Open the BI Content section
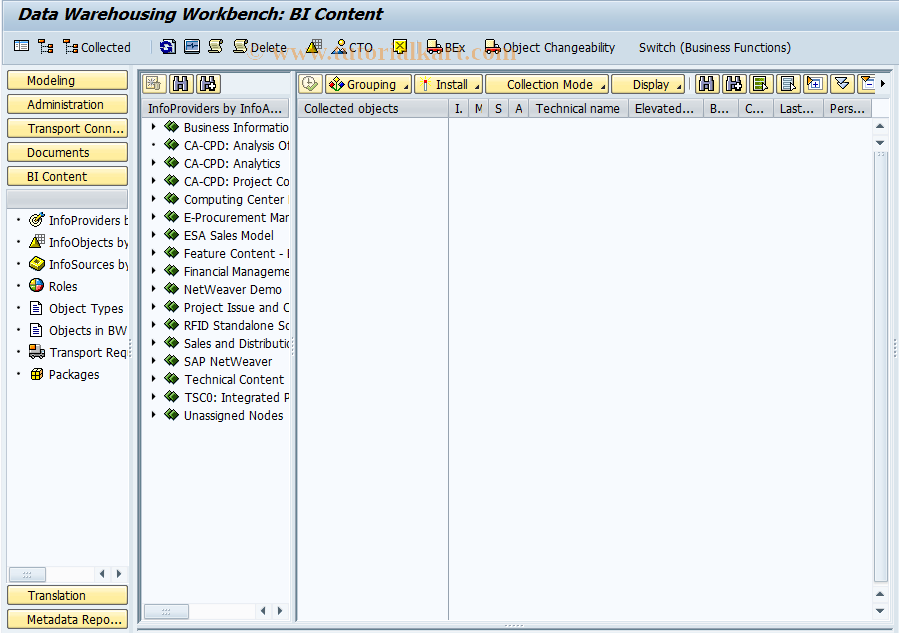The width and height of the screenshot is (899, 633). 67,177
